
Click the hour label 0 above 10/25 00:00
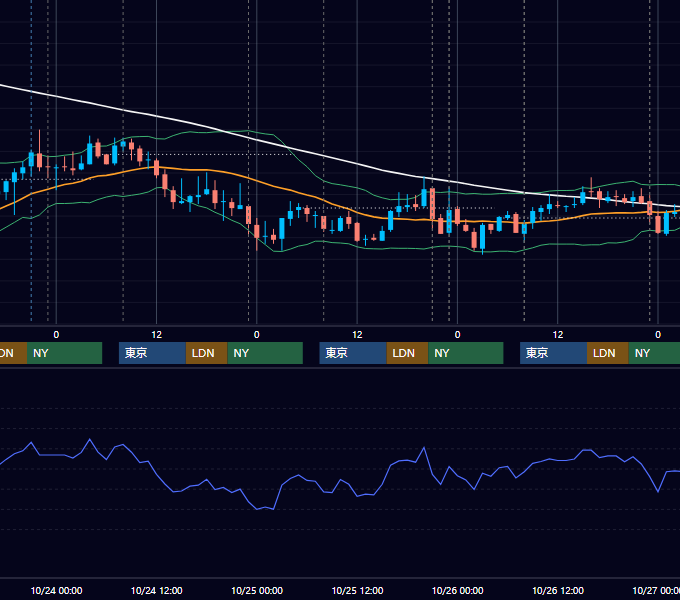(257, 335)
